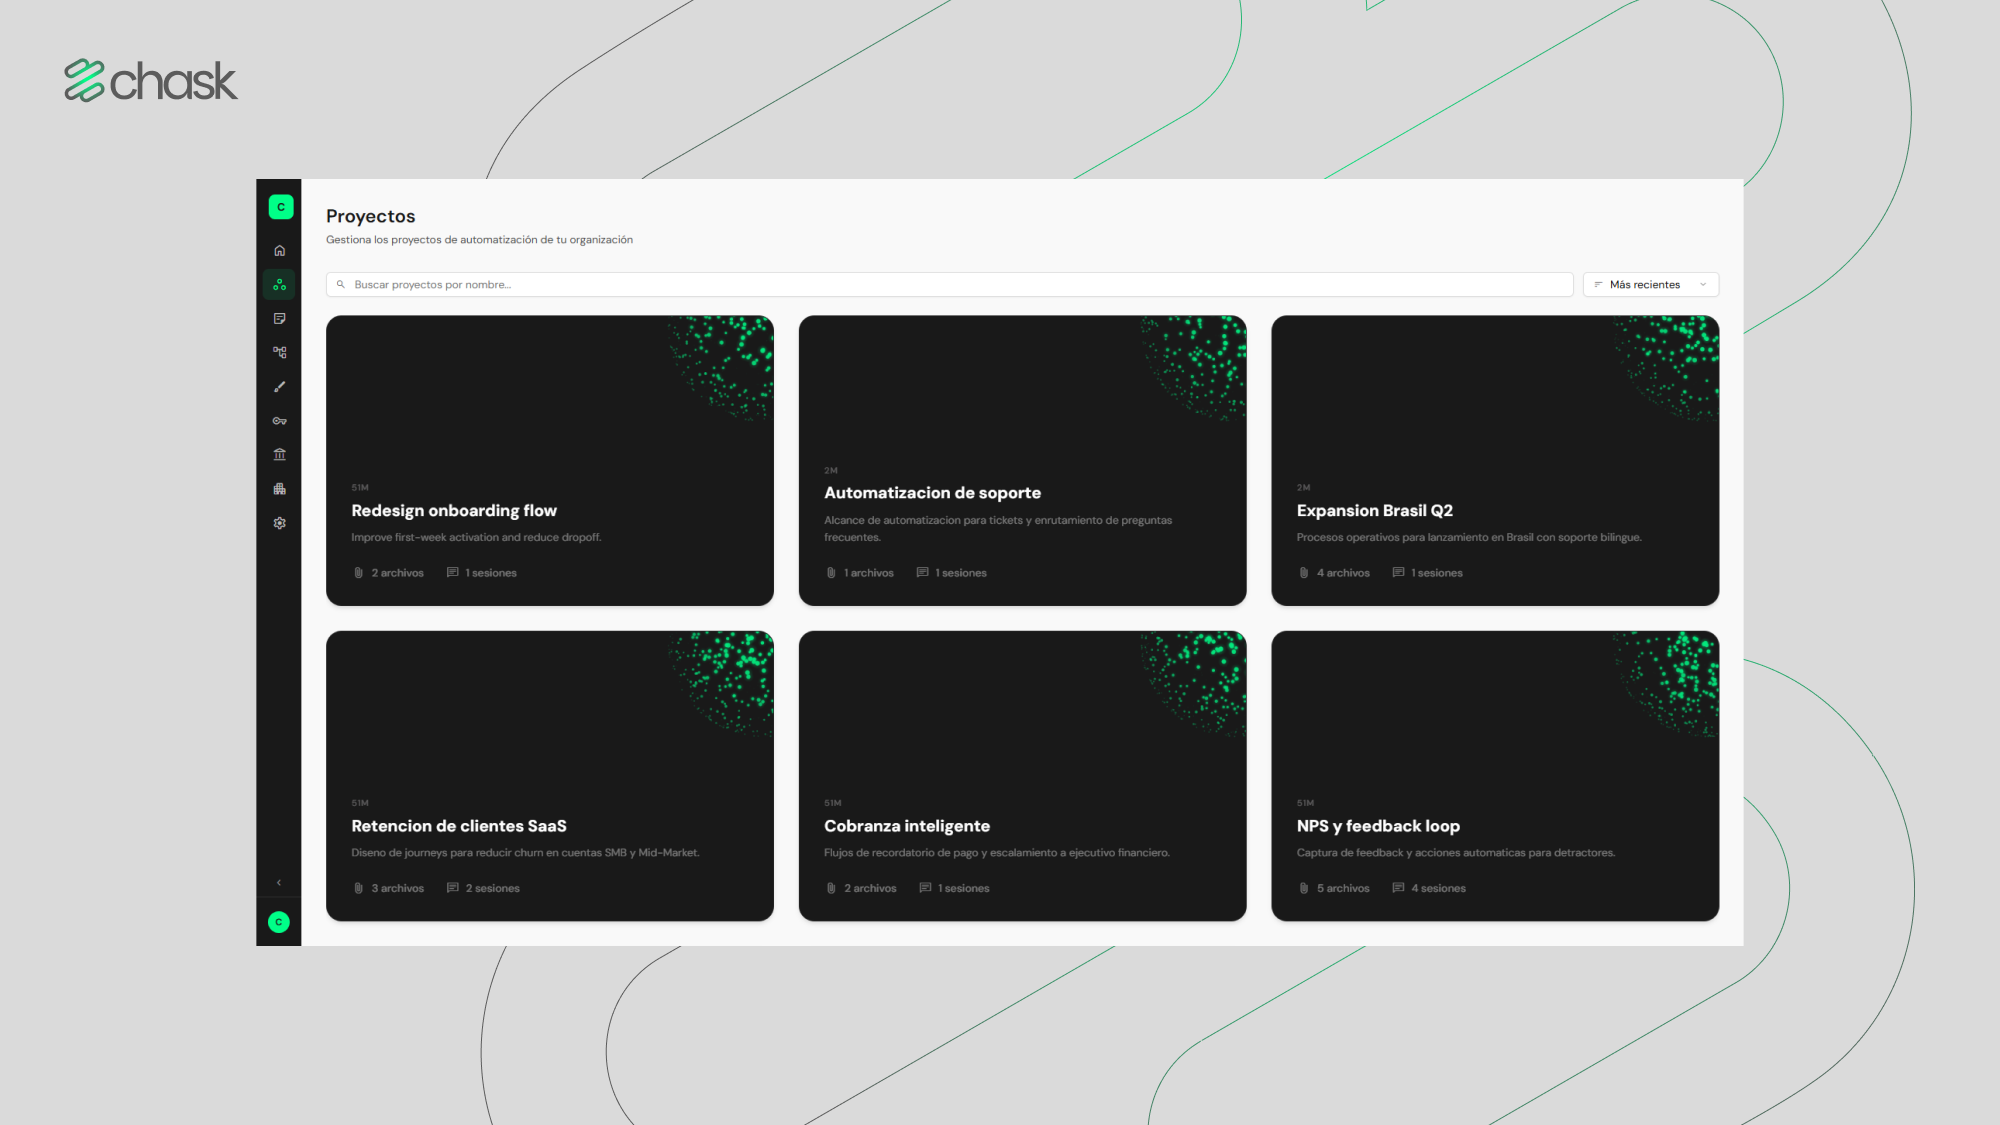Click '4 archivos' on Expansion Brasil Q2 card
Image resolution: width=2000 pixels, height=1125 pixels.
click(1343, 573)
